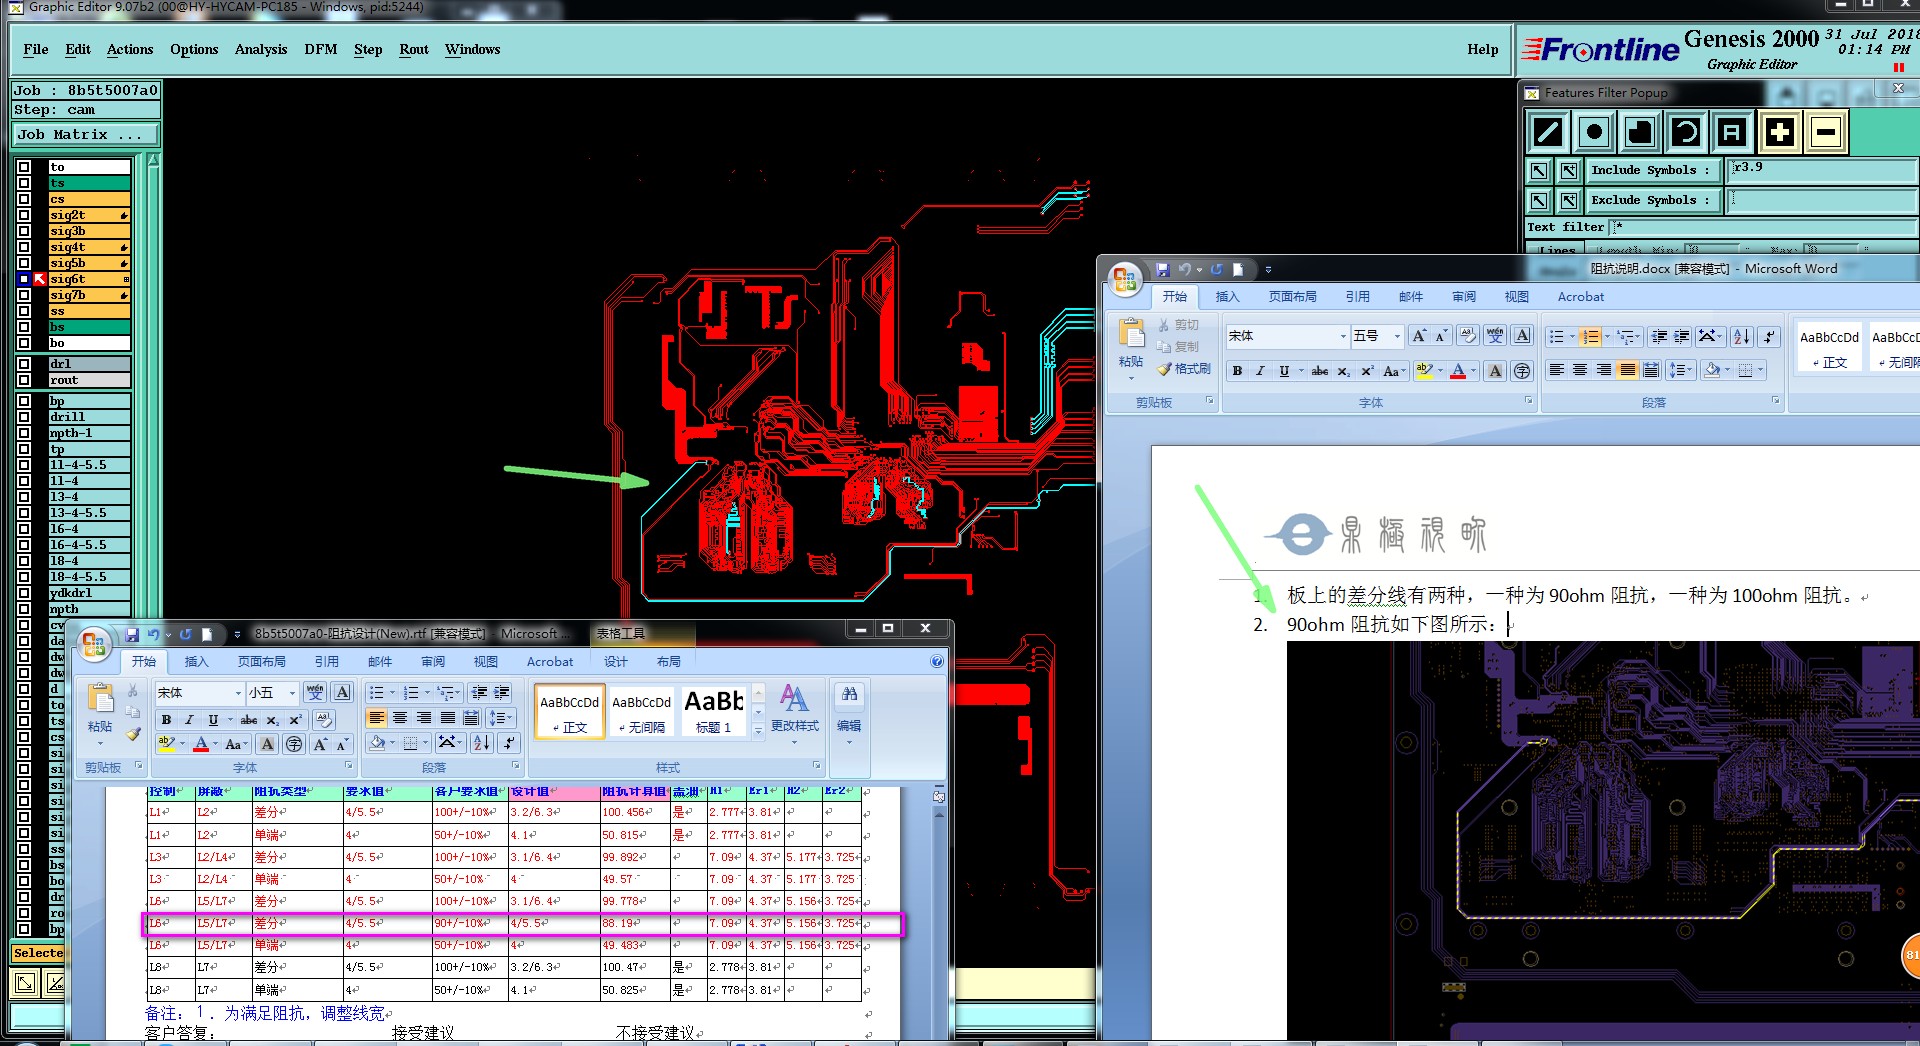1920x1046 pixels.
Task: Open font name dropdown in left Word window
Action: tap(238, 693)
